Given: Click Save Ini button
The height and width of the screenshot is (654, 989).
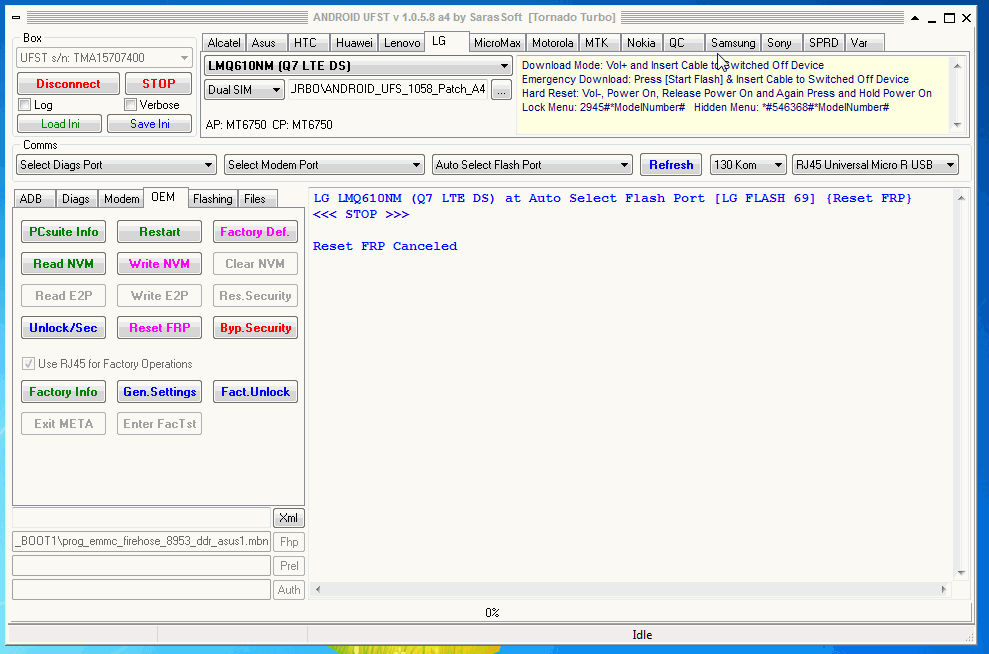Looking at the screenshot, I should tap(150, 124).
